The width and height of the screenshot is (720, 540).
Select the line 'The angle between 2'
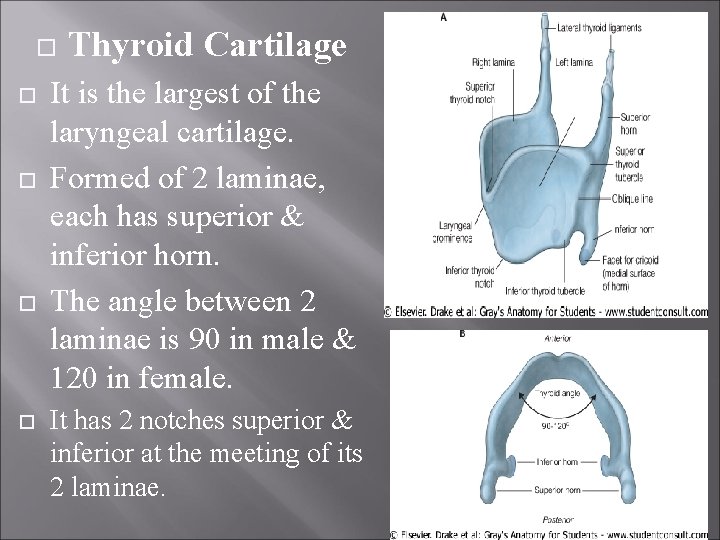pos(183,301)
